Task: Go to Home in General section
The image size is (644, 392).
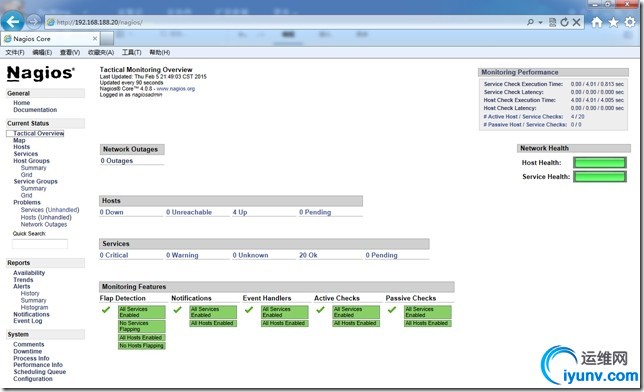Action: [x=21, y=103]
